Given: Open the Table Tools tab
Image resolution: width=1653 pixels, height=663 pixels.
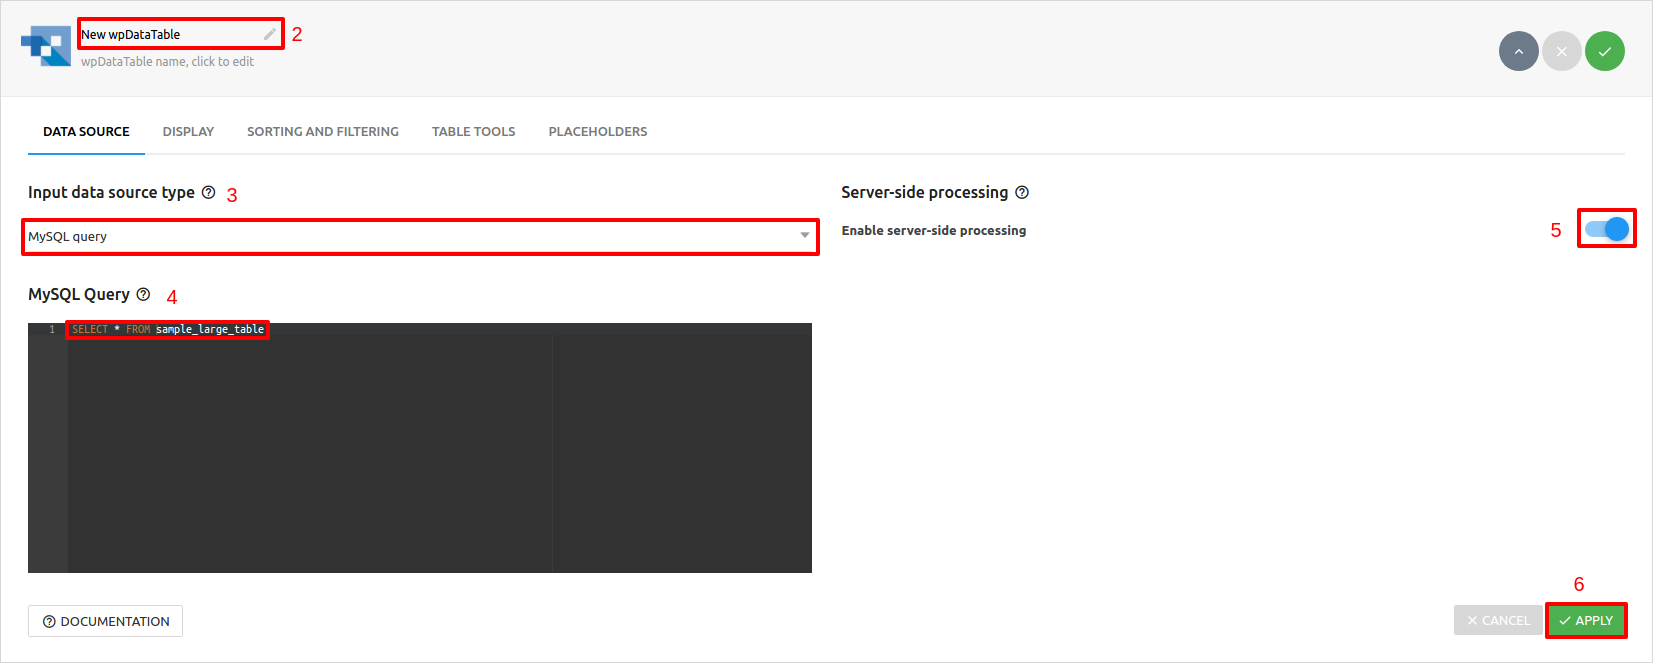Looking at the screenshot, I should (474, 132).
